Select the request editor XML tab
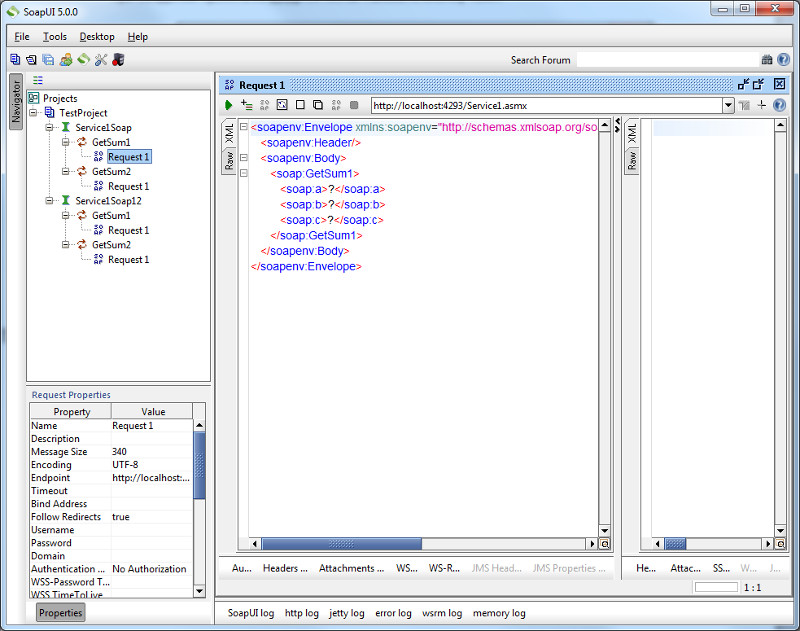Screen dimensions: 800x631 229,133
